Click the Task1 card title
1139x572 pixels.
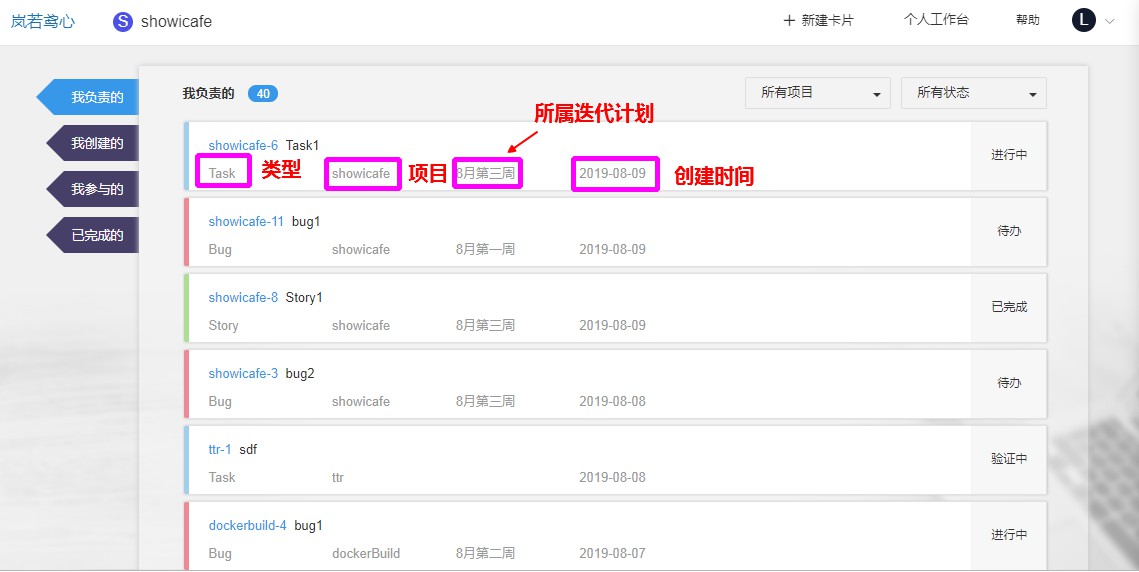click(302, 145)
